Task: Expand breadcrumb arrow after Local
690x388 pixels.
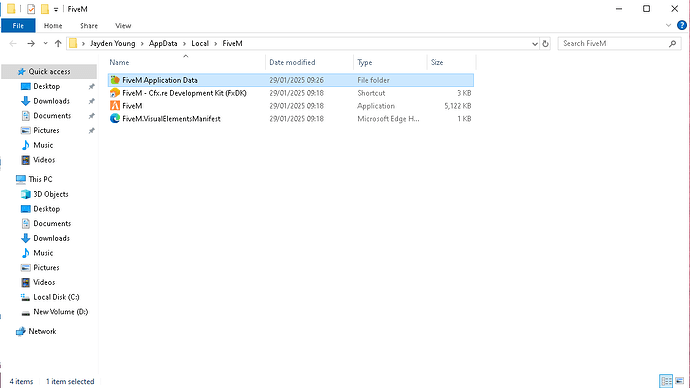Action: point(216,44)
